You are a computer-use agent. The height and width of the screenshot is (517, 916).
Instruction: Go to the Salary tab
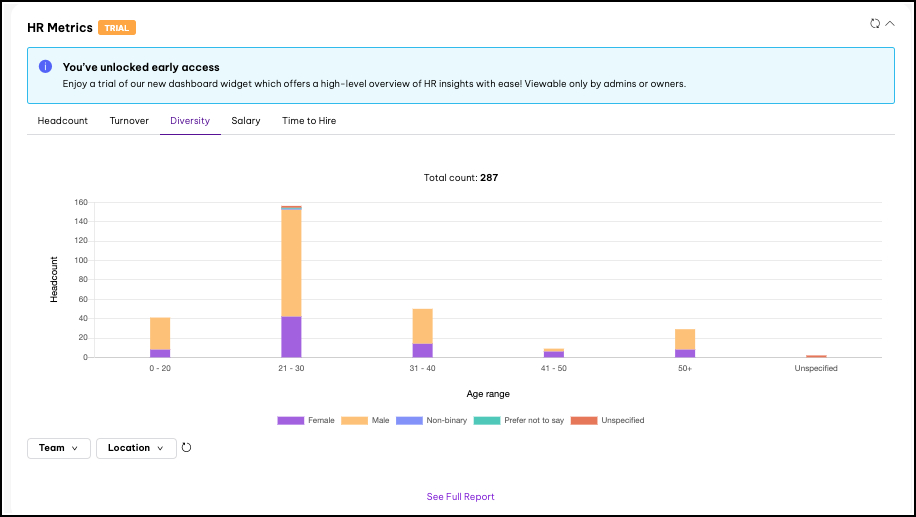[x=246, y=121]
